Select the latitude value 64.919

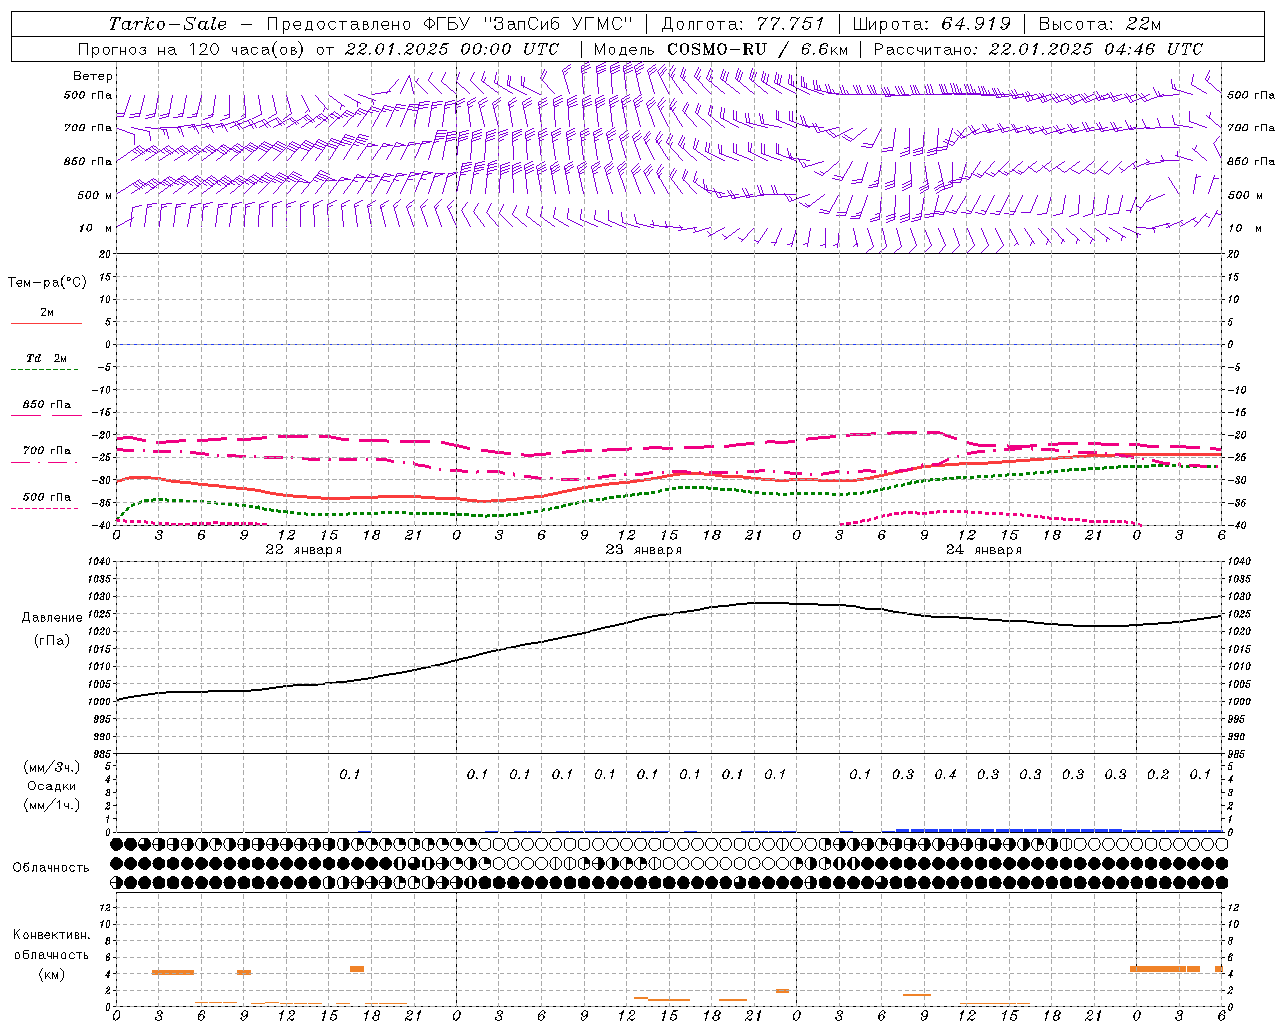[x=976, y=24]
